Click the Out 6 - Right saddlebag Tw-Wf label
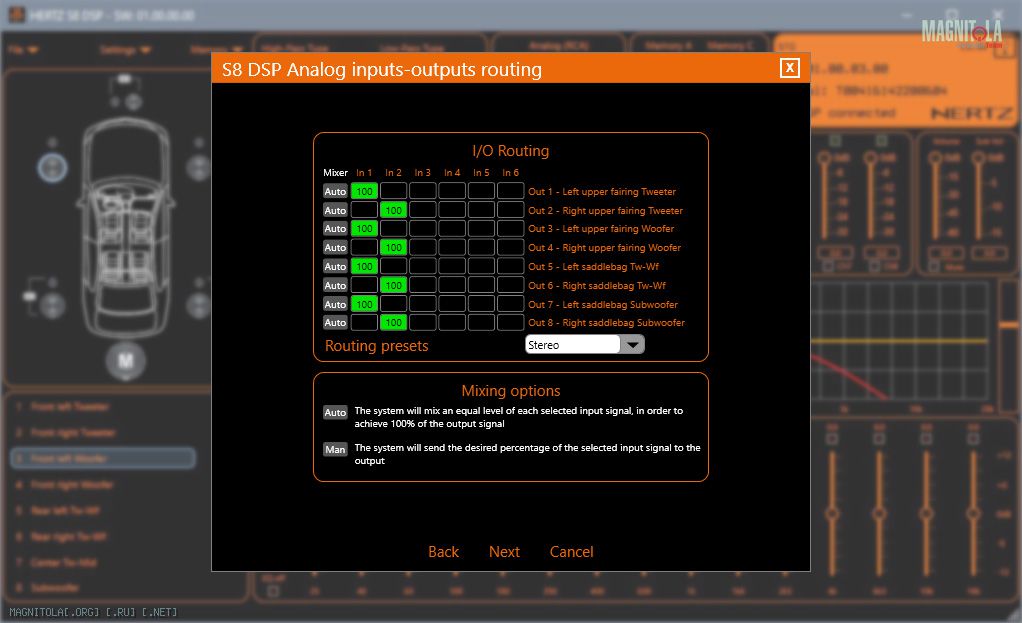1022x623 pixels. pos(597,285)
